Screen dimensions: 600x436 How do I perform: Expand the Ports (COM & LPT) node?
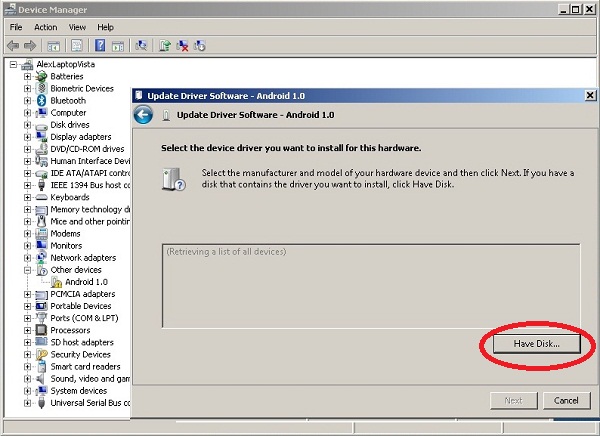(27, 318)
